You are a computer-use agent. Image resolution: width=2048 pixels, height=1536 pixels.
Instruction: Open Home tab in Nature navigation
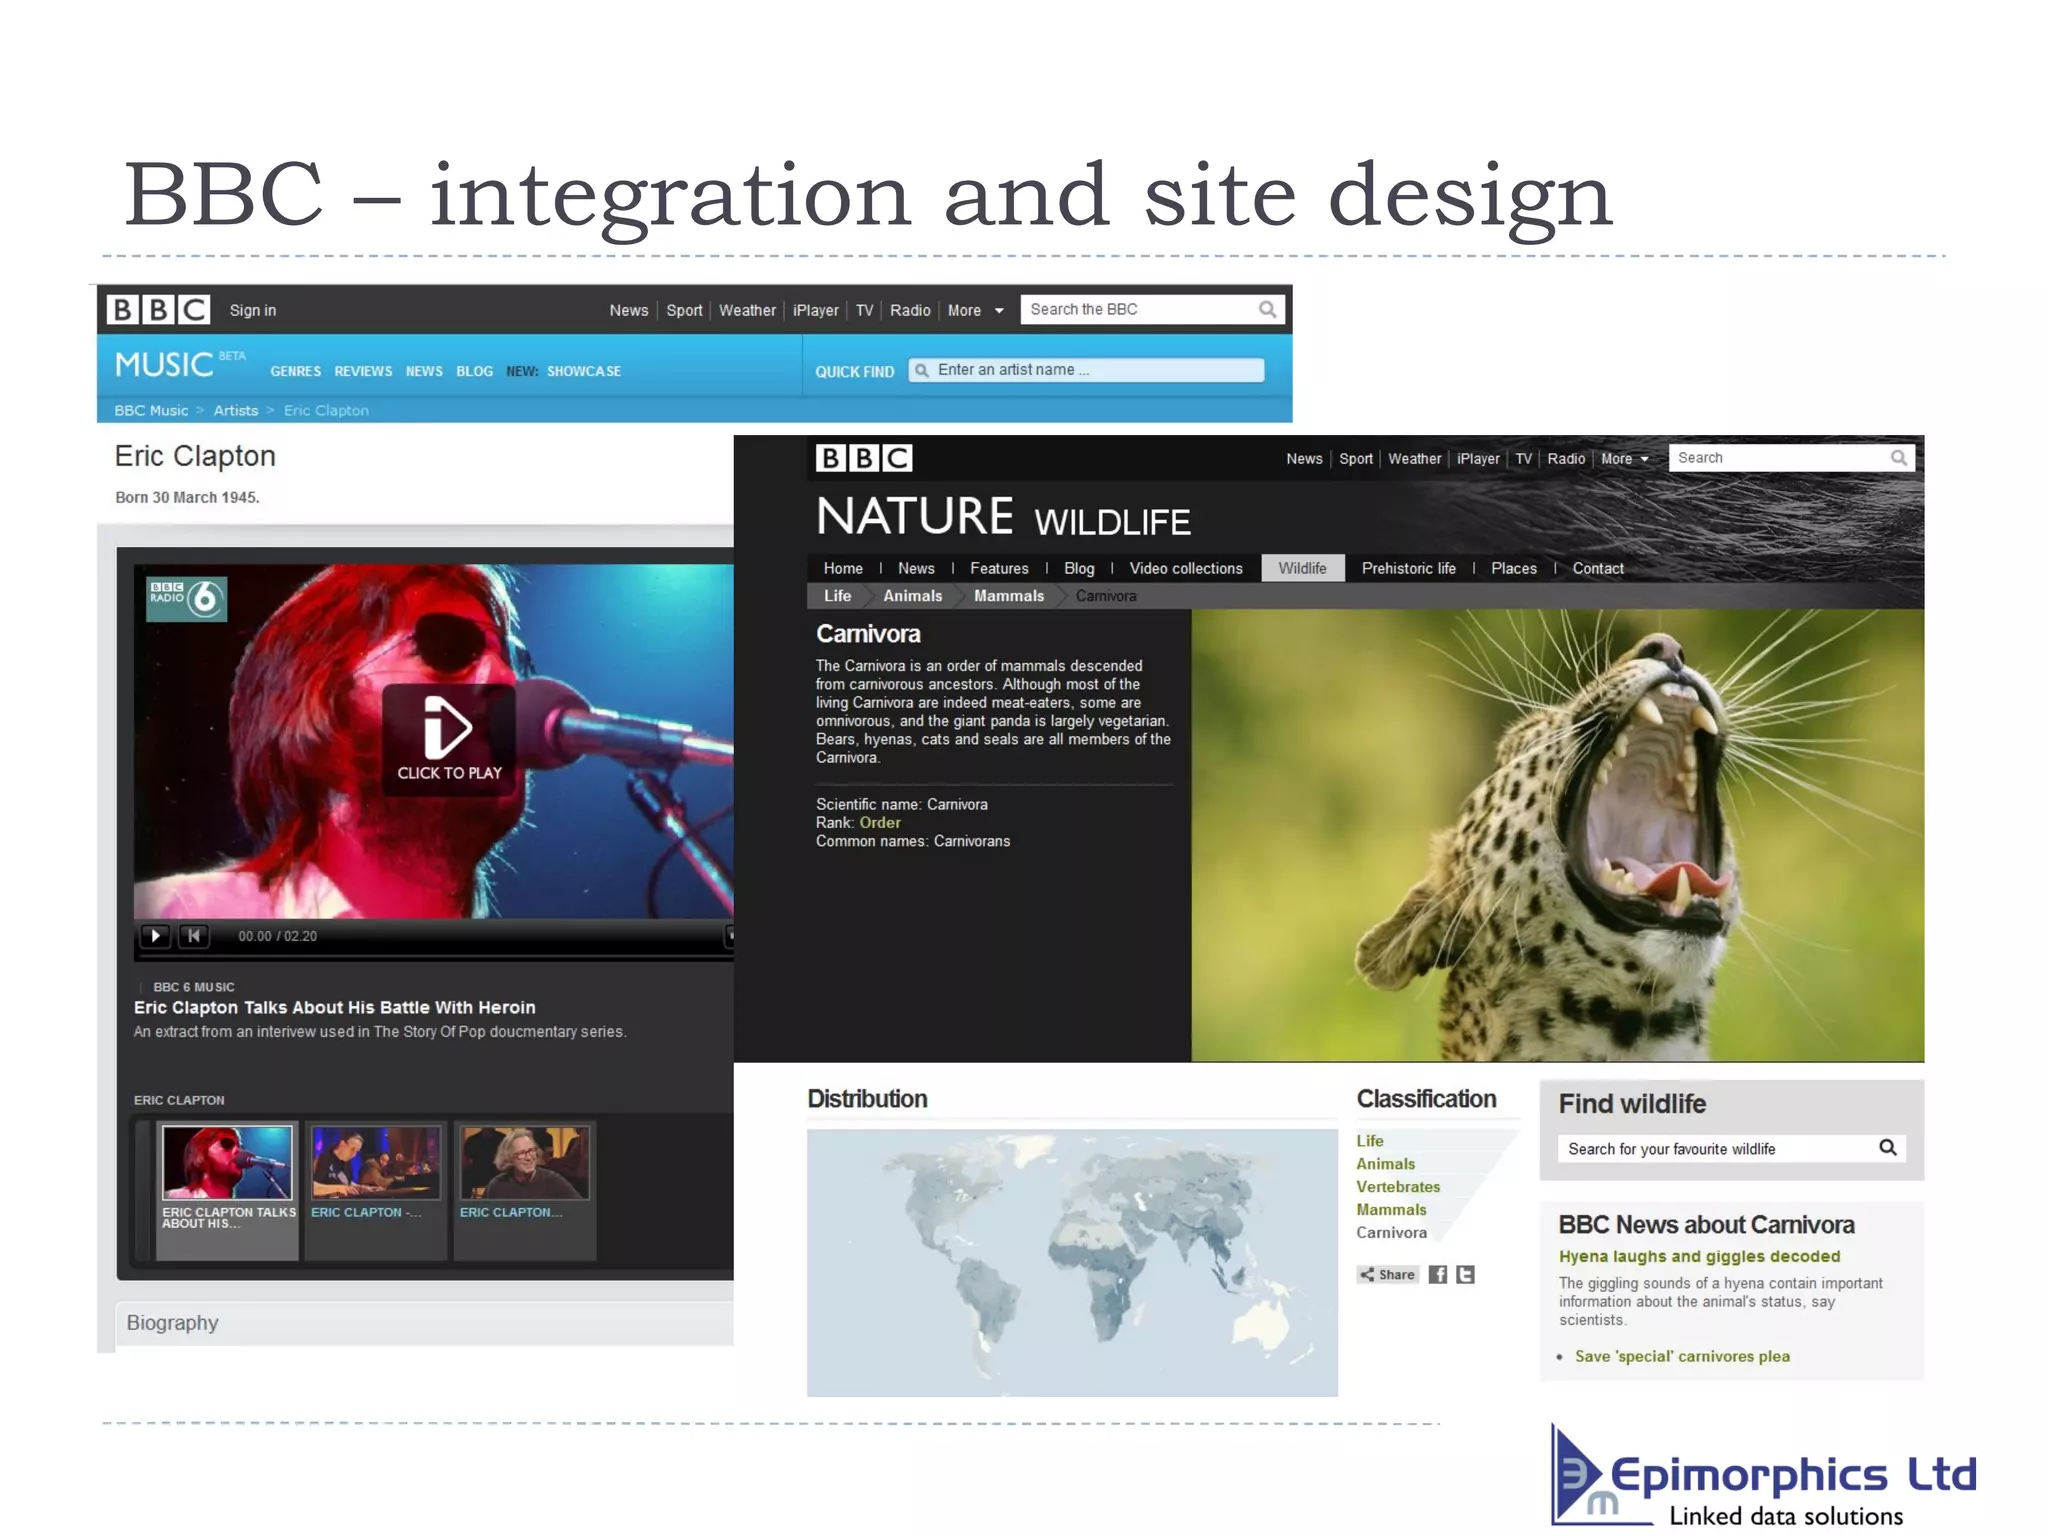(x=843, y=568)
